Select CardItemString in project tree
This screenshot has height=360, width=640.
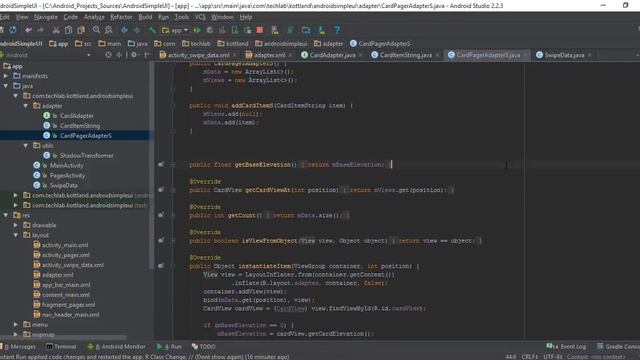tap(80, 126)
